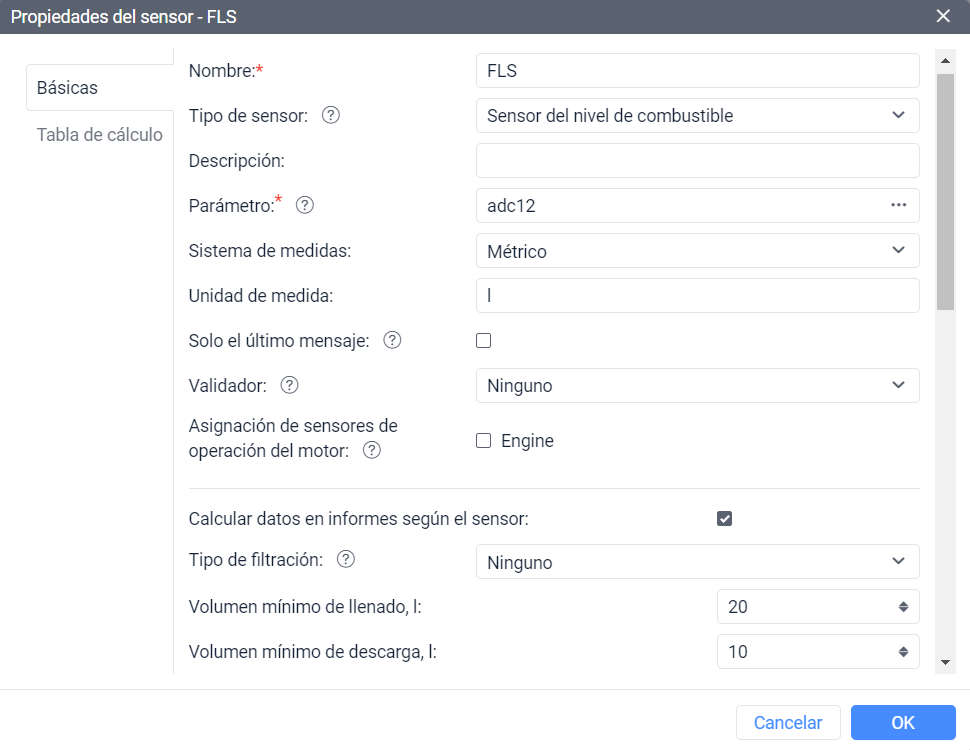This screenshot has height=750, width=970.
Task: Open help for Tipo de sensor
Action: 330,115
